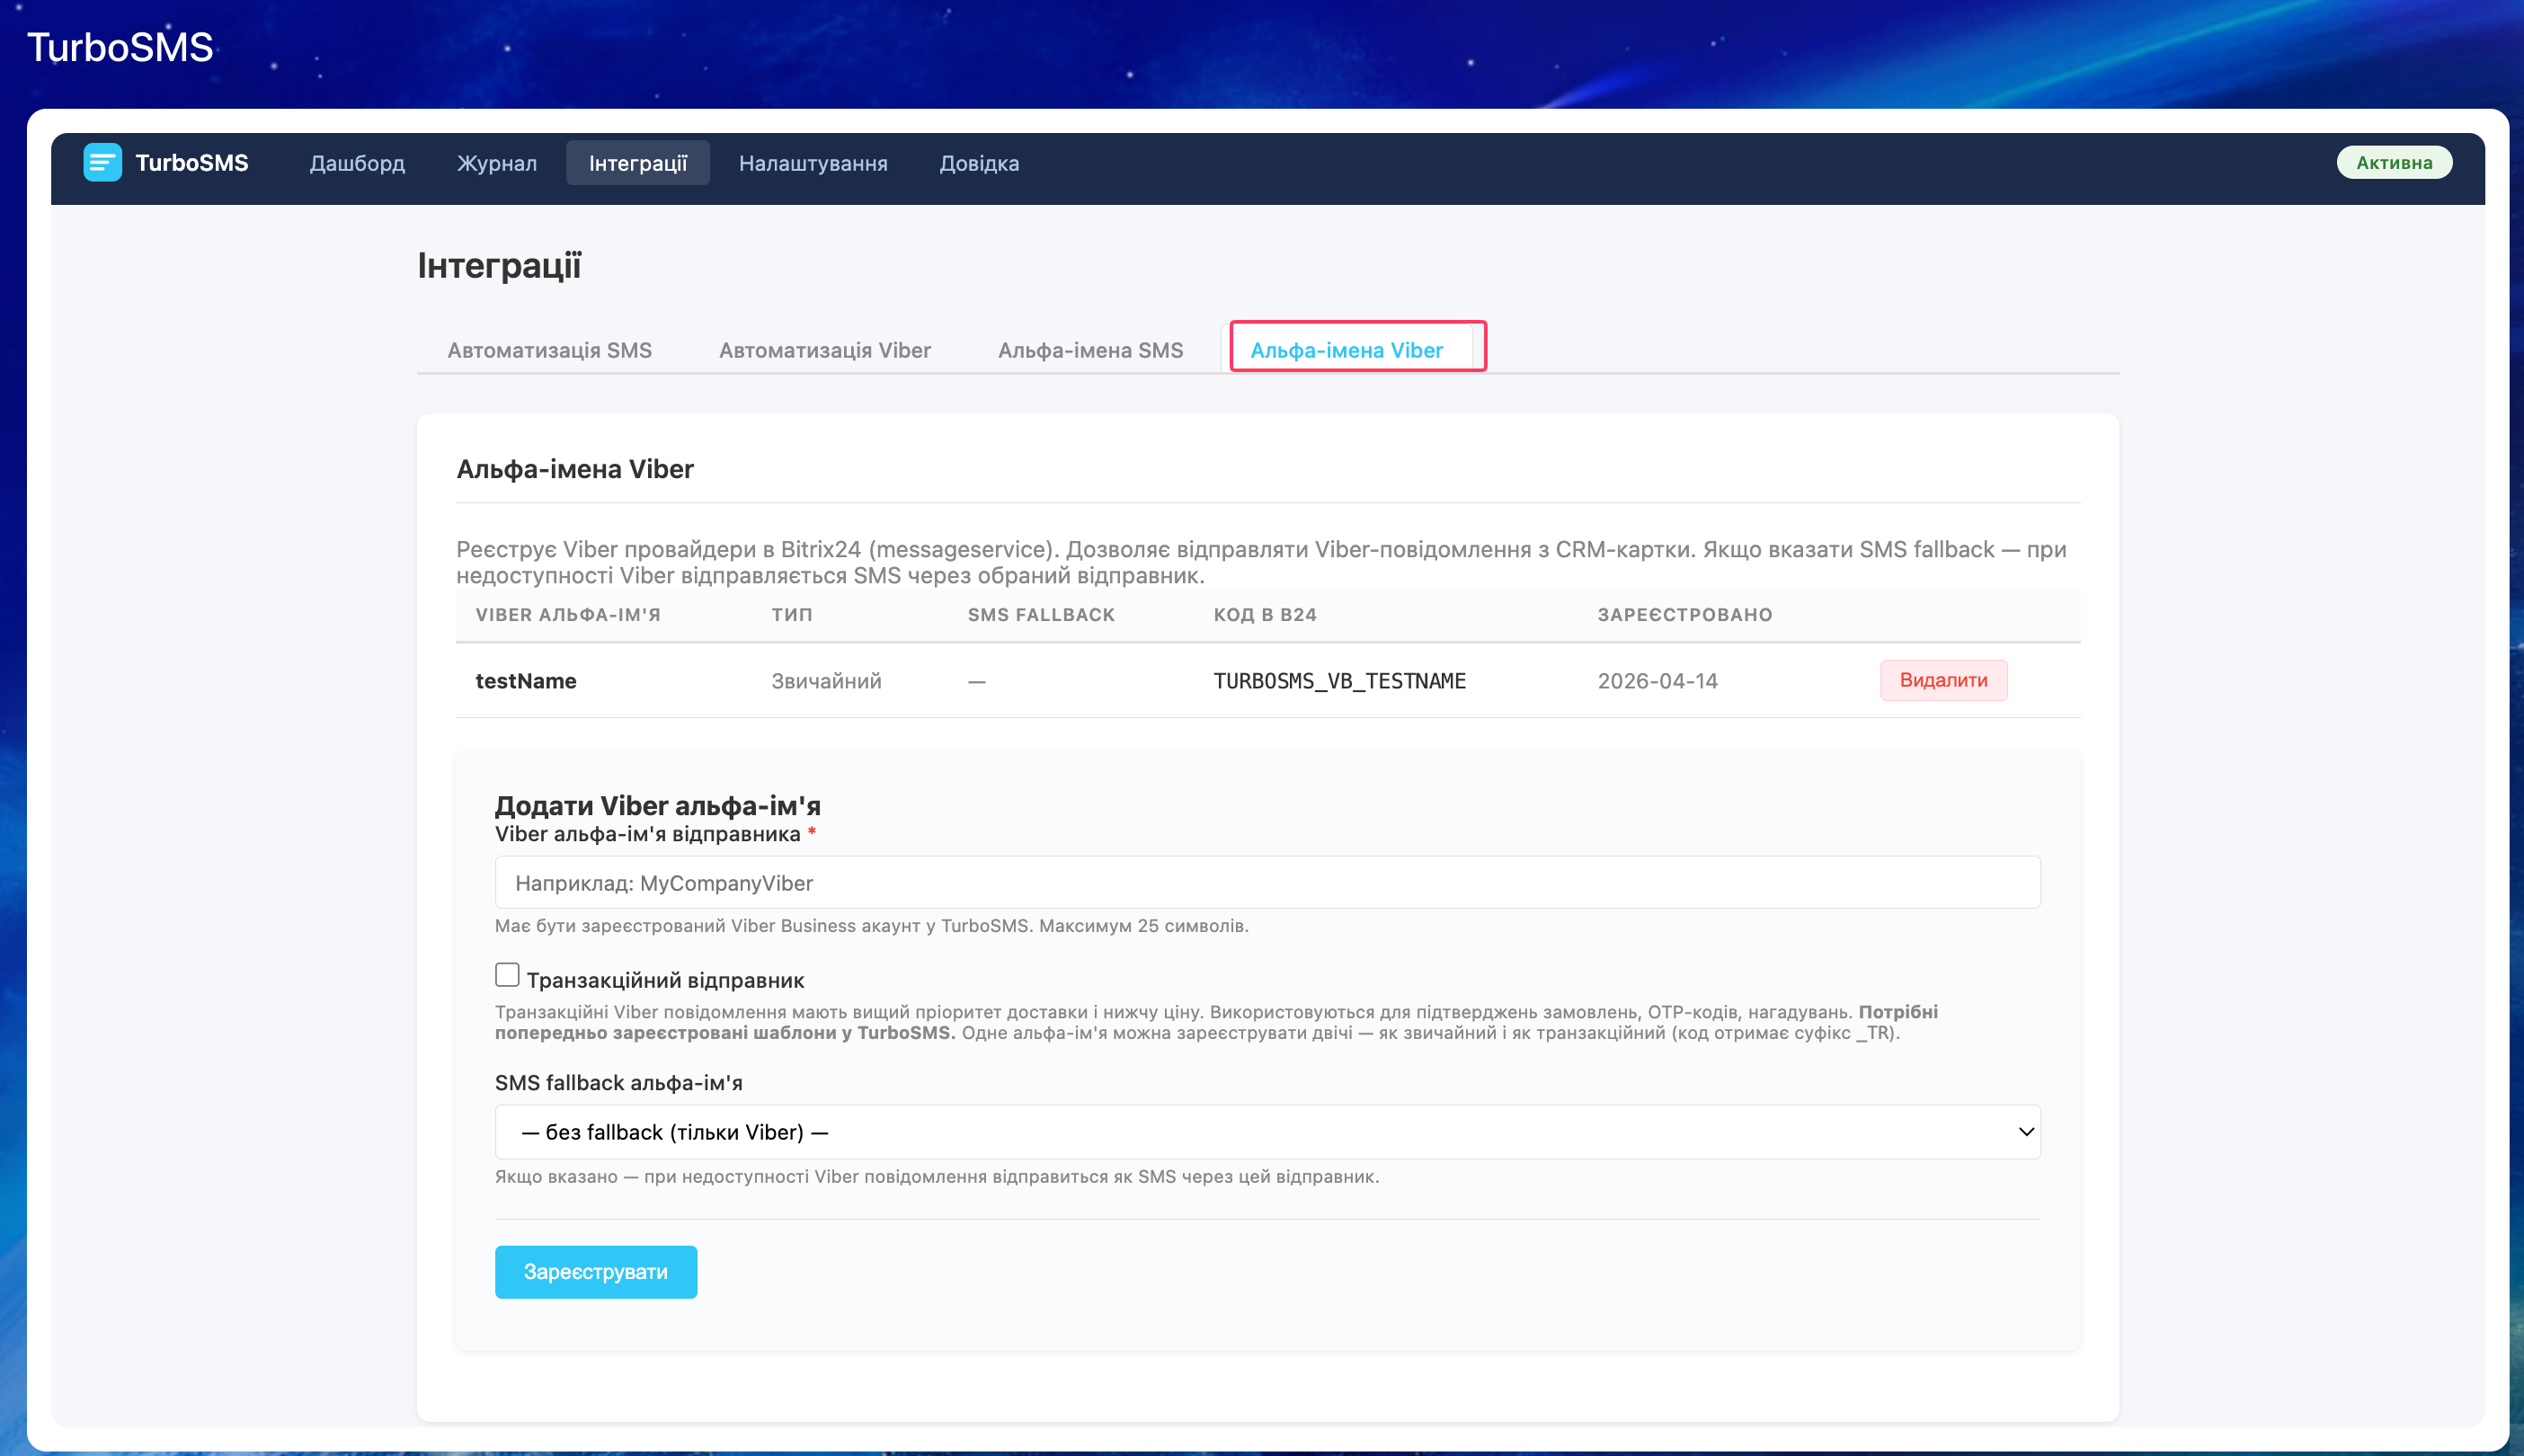The height and width of the screenshot is (1456, 2524).
Task: Open the Довідка help section
Action: (x=979, y=163)
